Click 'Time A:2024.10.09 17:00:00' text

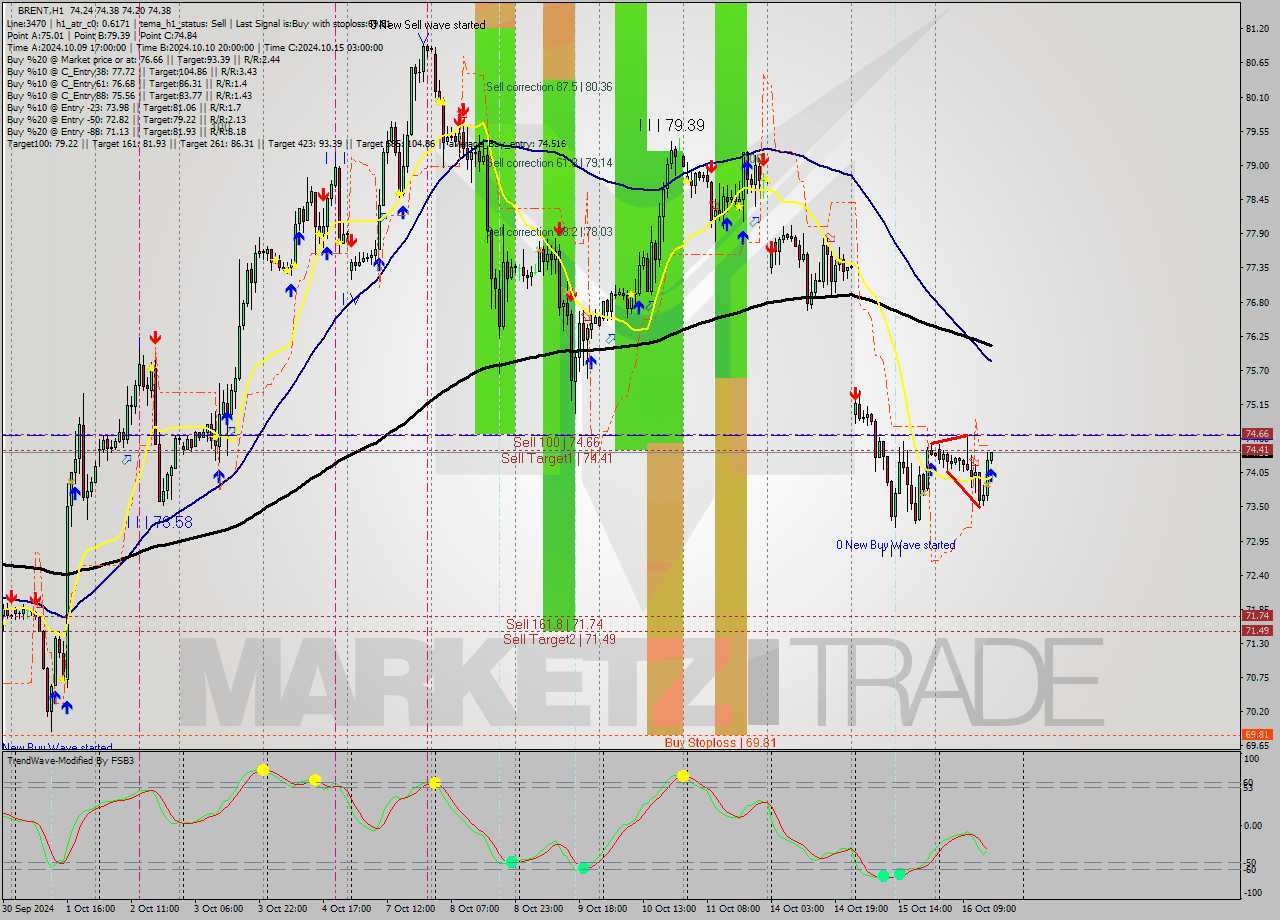point(66,47)
